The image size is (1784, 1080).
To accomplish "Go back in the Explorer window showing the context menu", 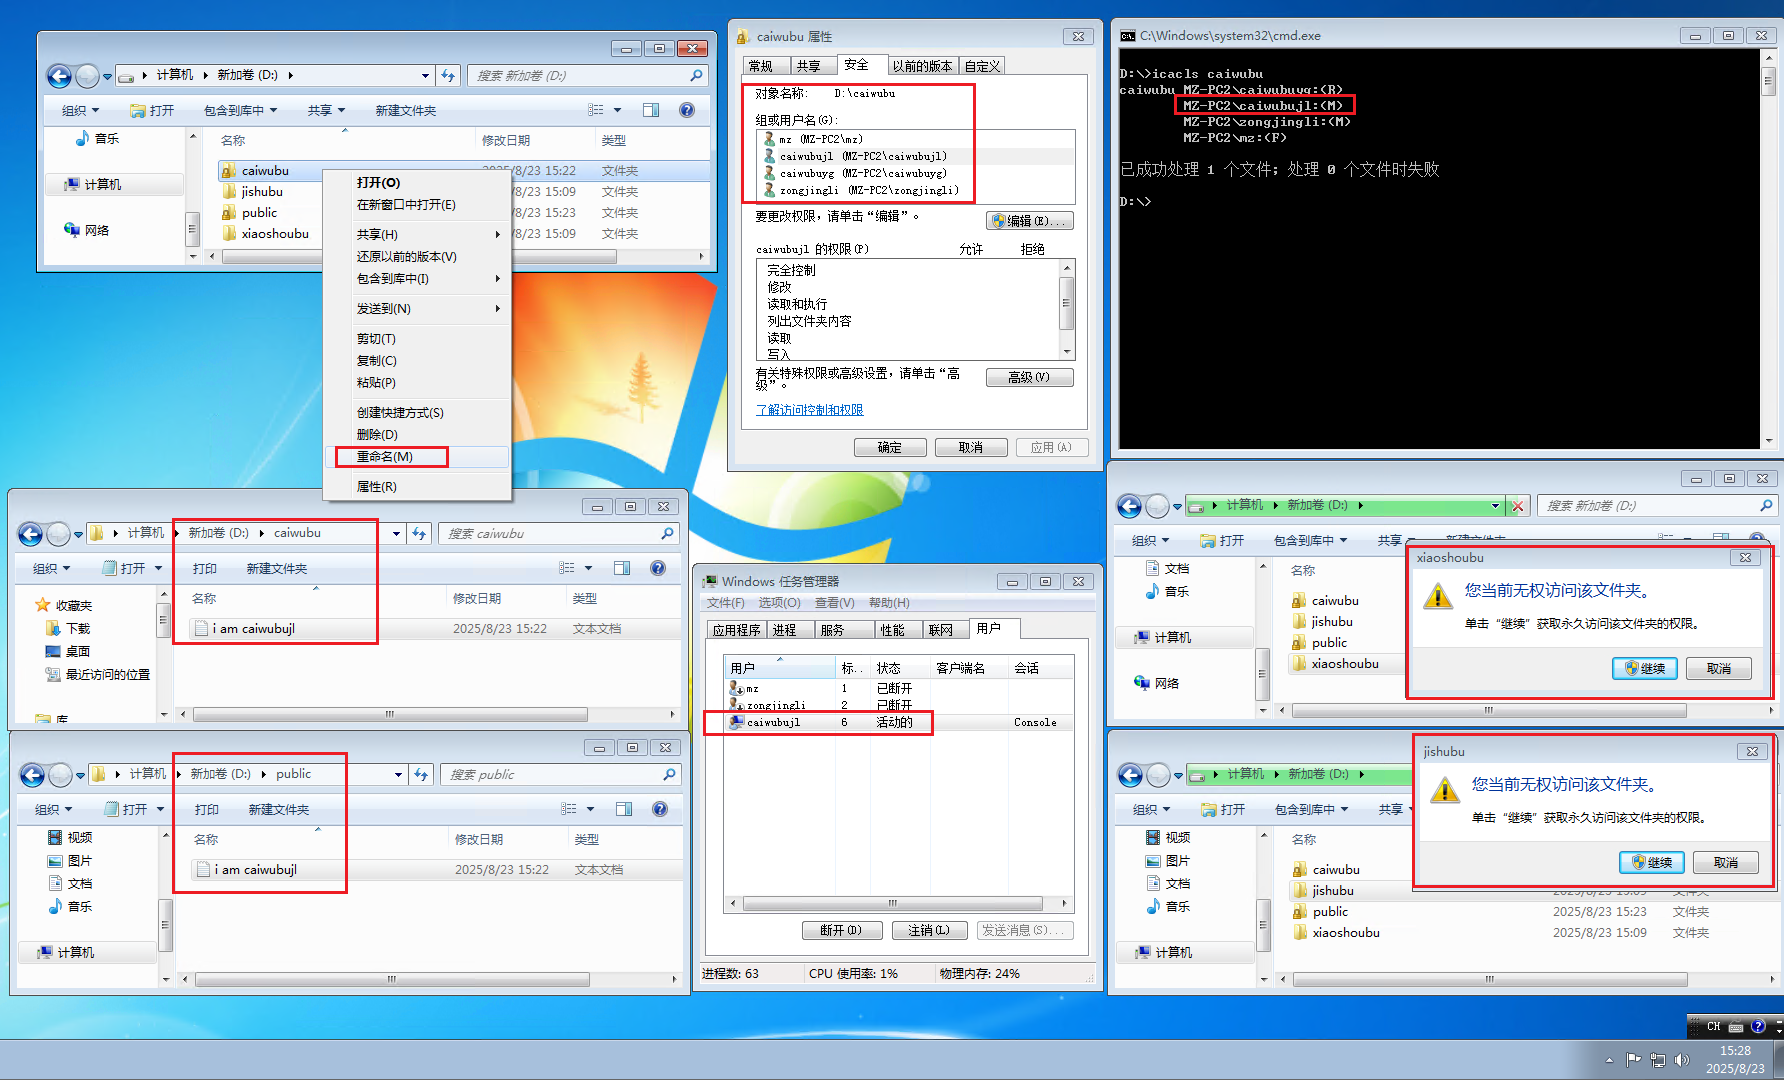I will (59, 76).
